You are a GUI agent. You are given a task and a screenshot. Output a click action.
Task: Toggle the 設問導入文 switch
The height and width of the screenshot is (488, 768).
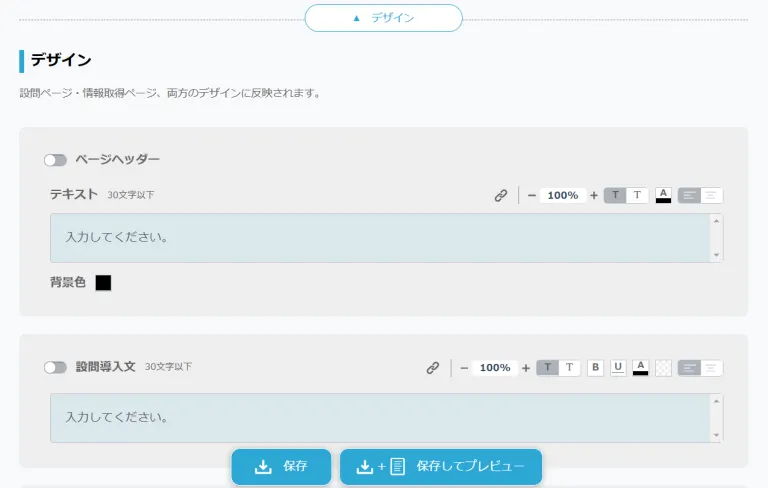(55, 367)
